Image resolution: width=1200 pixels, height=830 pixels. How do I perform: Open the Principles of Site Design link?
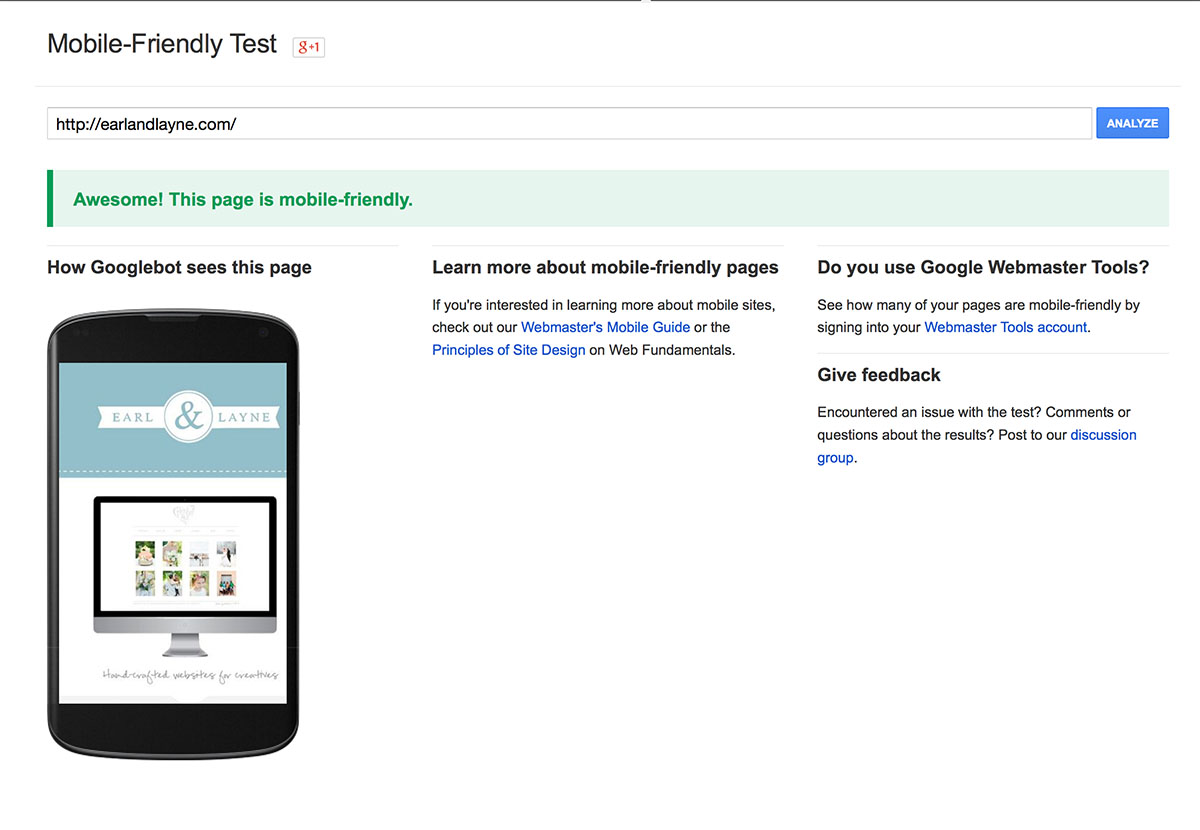[509, 350]
